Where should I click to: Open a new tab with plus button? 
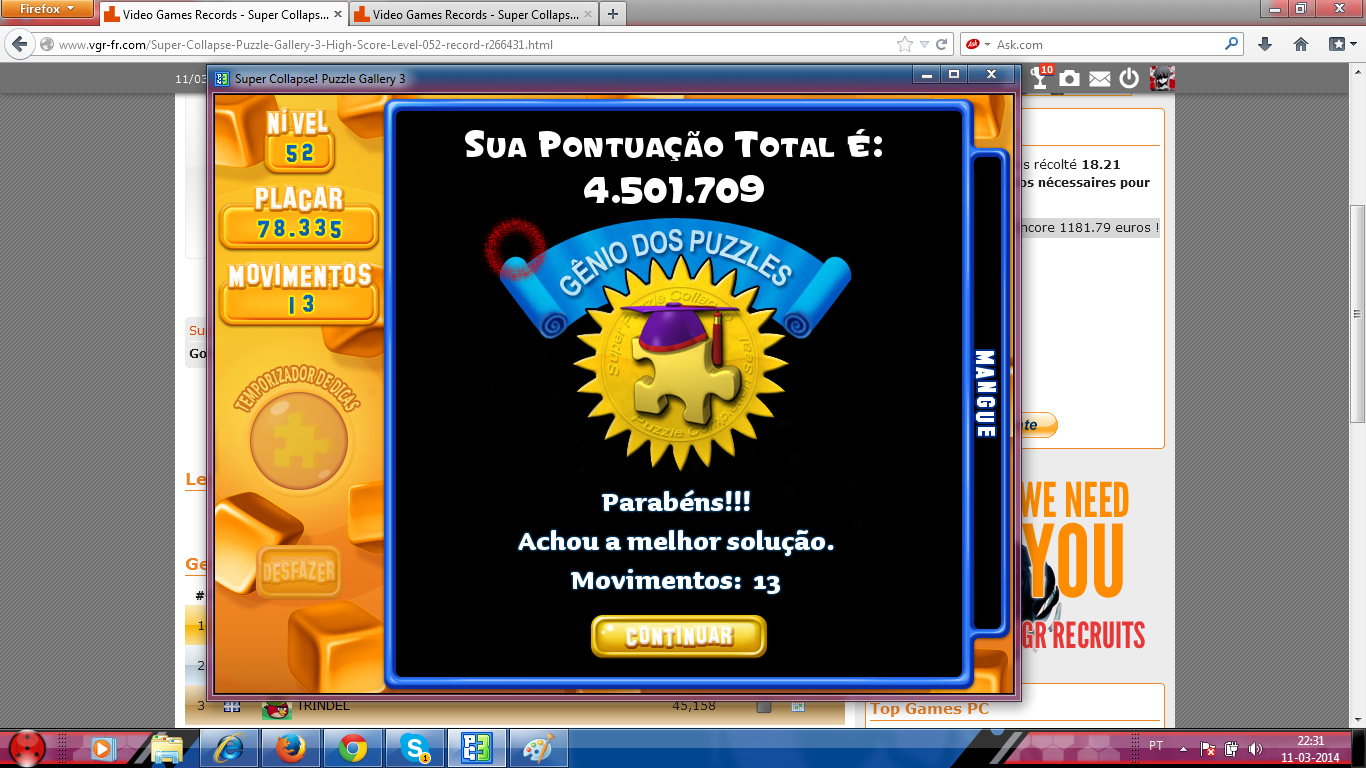point(612,14)
